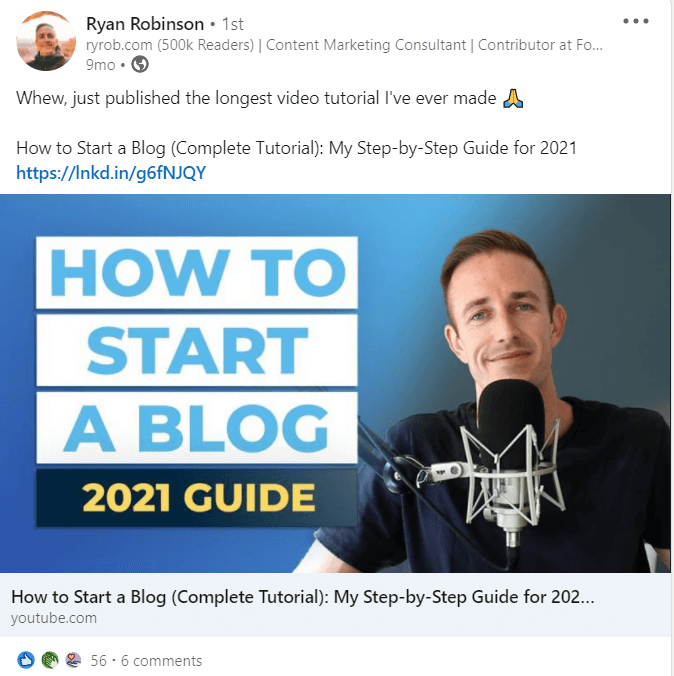This screenshot has height=676, width=674.
Task: Open the How to Start a Blog video thumbnail
Action: coord(335,383)
